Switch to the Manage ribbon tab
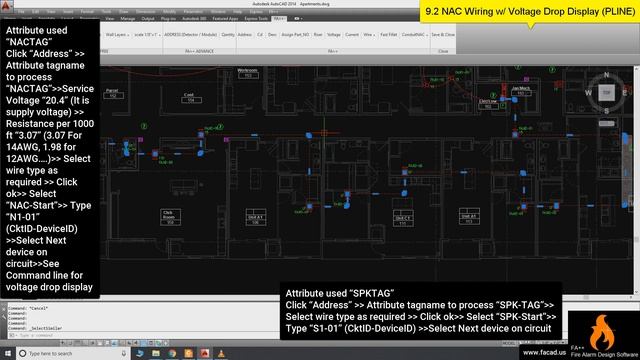 tap(128, 19)
